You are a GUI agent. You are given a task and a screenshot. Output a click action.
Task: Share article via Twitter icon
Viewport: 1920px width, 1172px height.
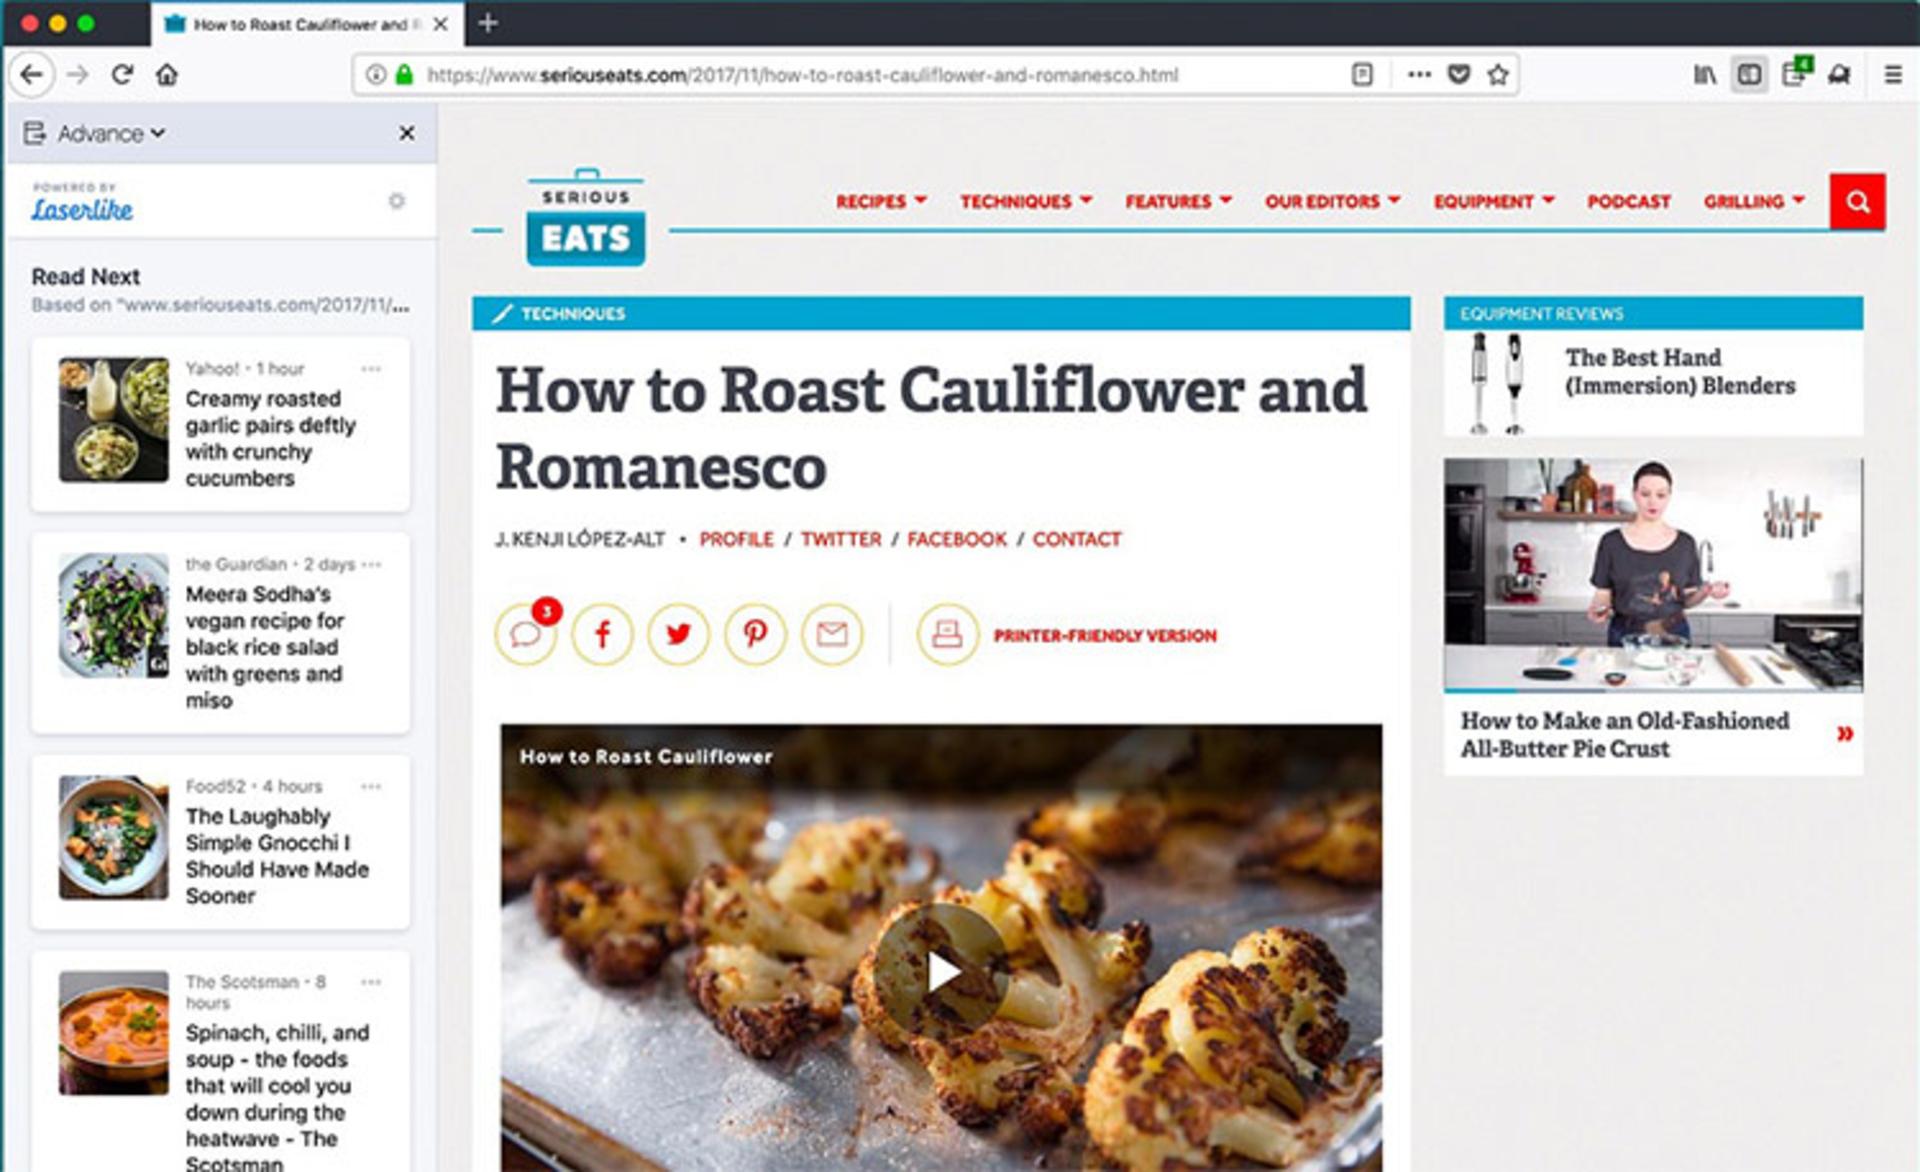678,634
